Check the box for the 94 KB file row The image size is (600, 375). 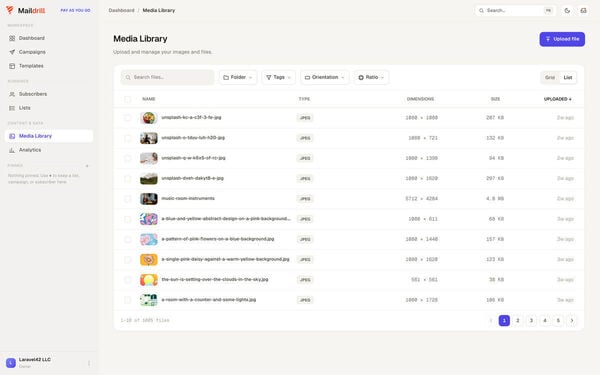127,158
